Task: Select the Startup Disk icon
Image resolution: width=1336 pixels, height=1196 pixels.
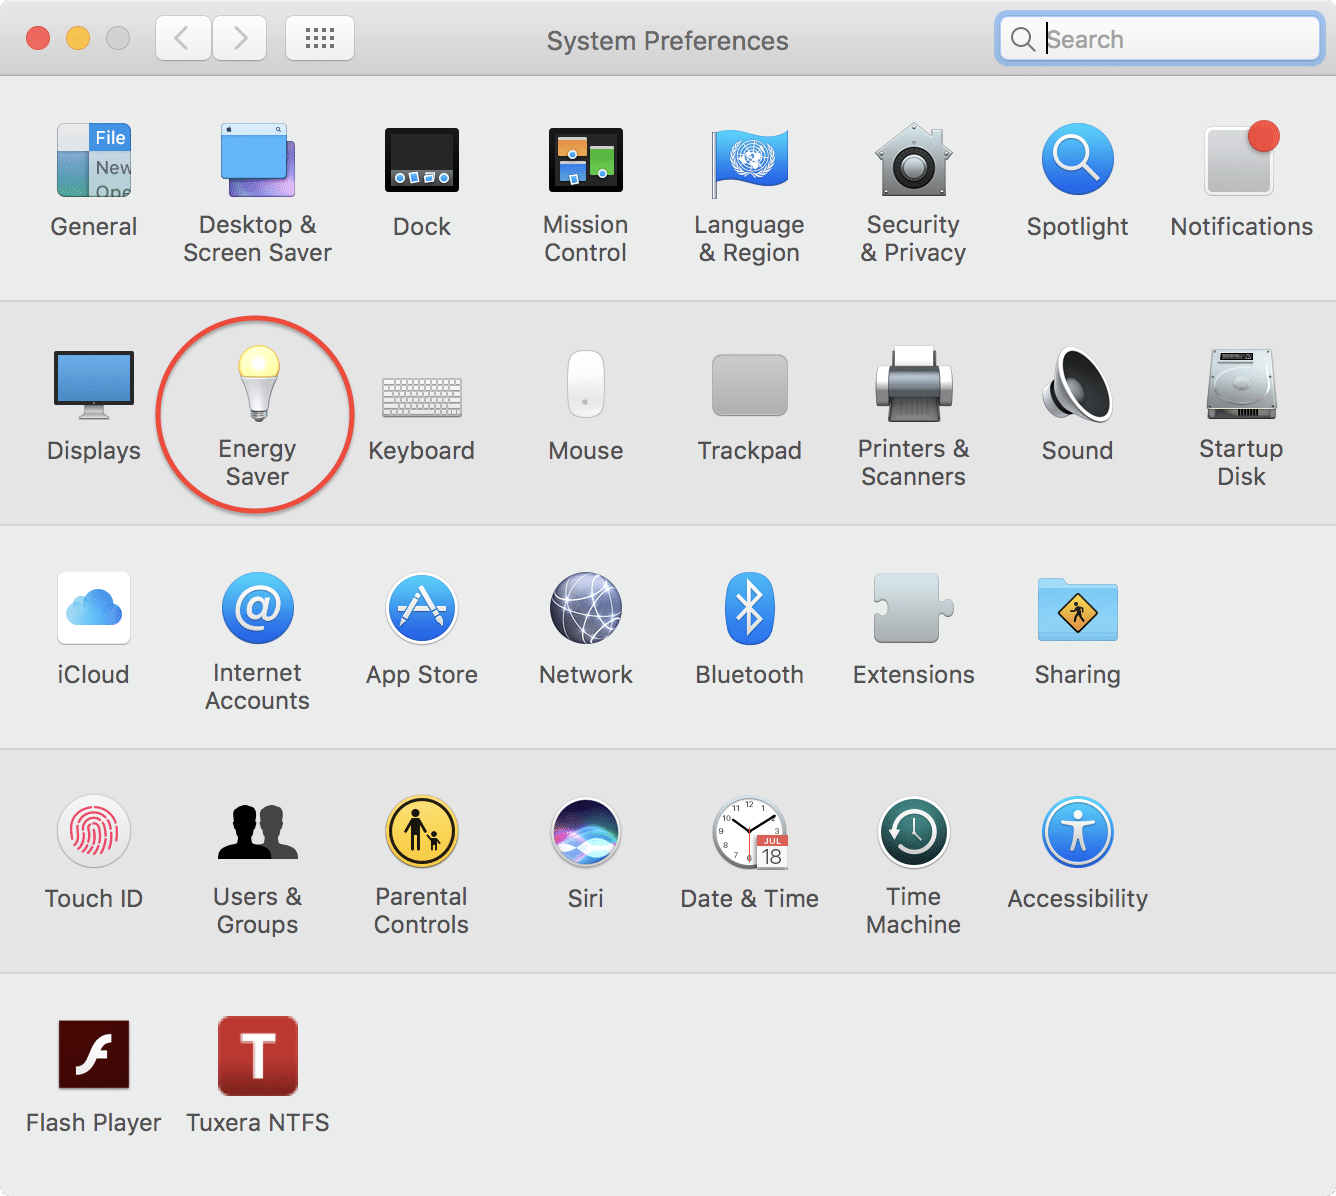Action: point(1240,384)
